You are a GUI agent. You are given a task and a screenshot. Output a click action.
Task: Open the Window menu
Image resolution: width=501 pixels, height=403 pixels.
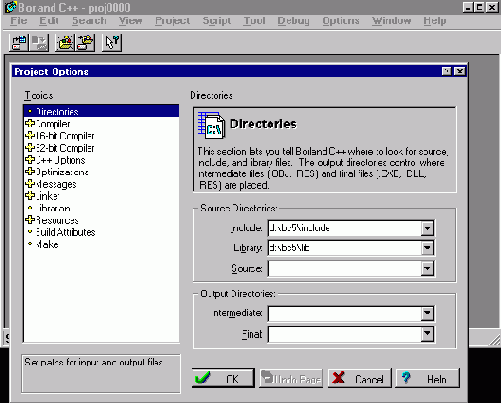pyautogui.click(x=391, y=21)
